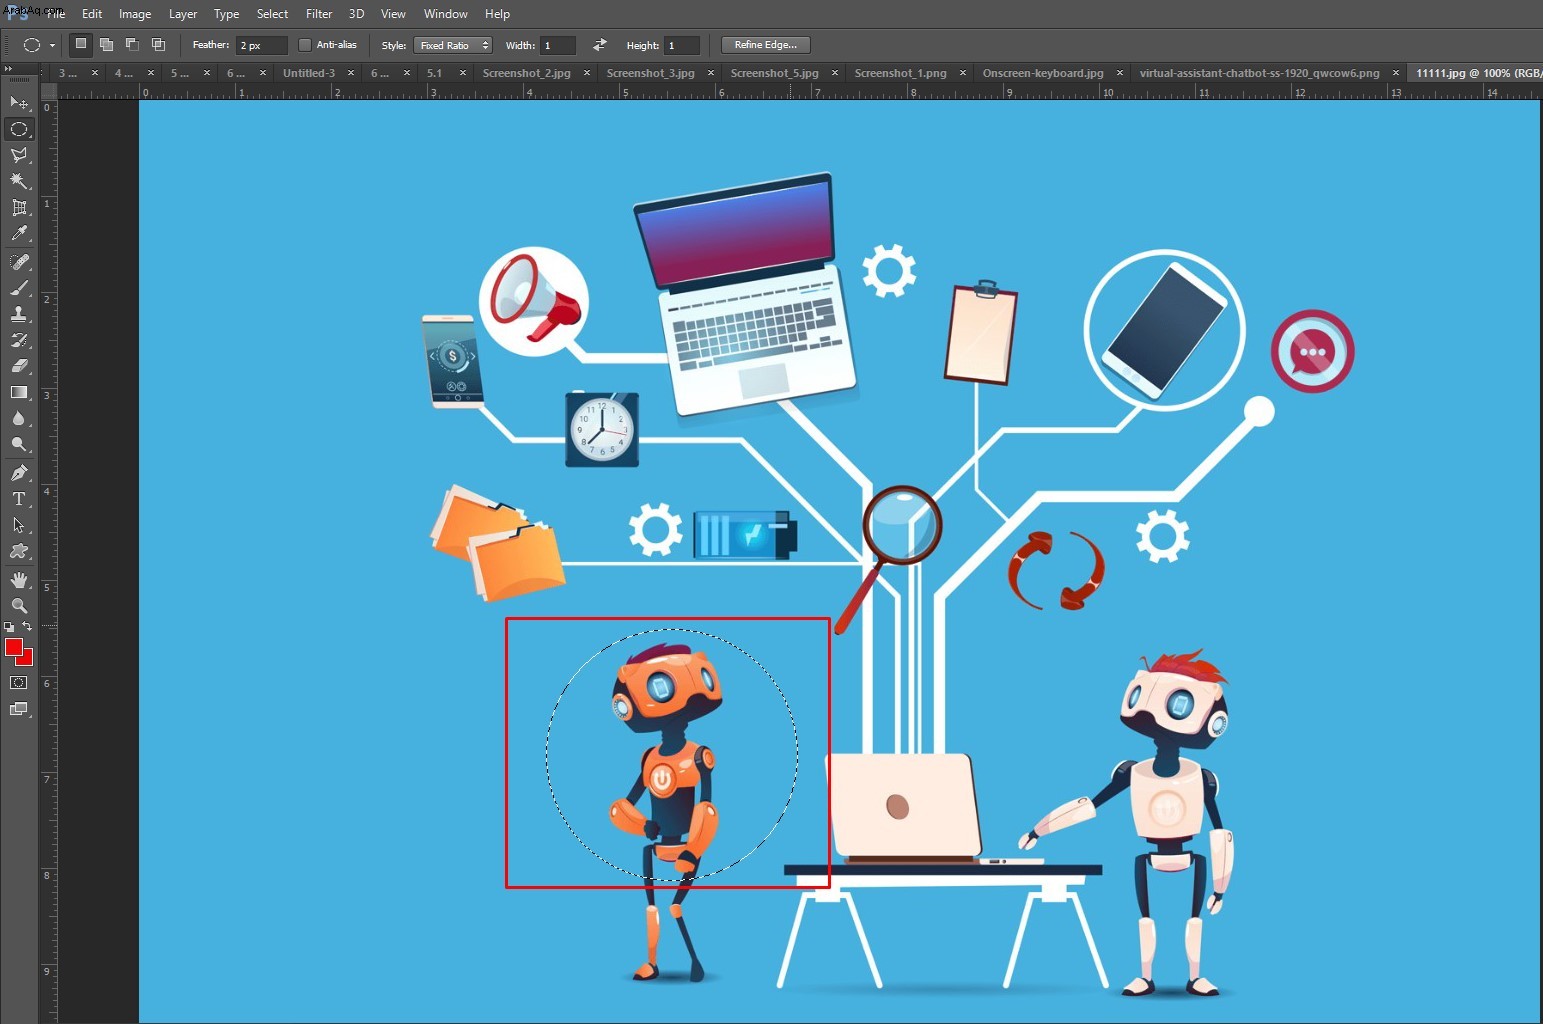
Task: Select the History Brush tool
Action: pos(19,340)
